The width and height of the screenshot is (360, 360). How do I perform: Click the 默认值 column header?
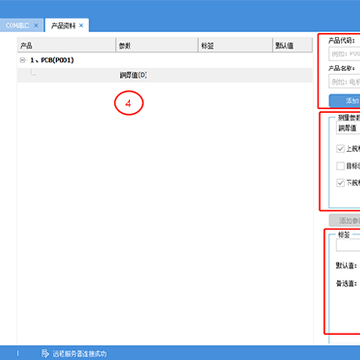pyautogui.click(x=292, y=45)
